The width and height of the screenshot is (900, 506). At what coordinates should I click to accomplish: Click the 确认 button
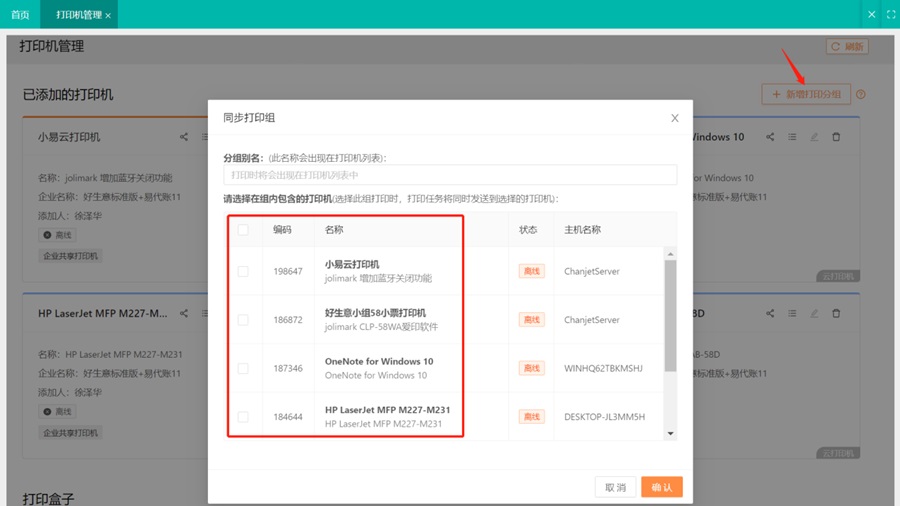pyautogui.click(x=662, y=487)
